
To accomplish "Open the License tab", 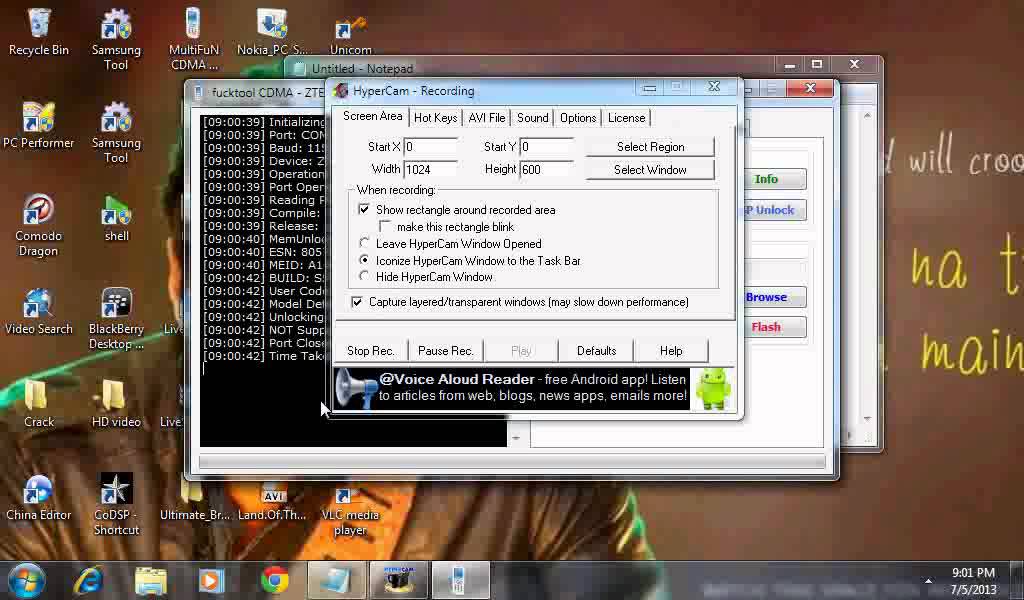I will pyautogui.click(x=626, y=118).
